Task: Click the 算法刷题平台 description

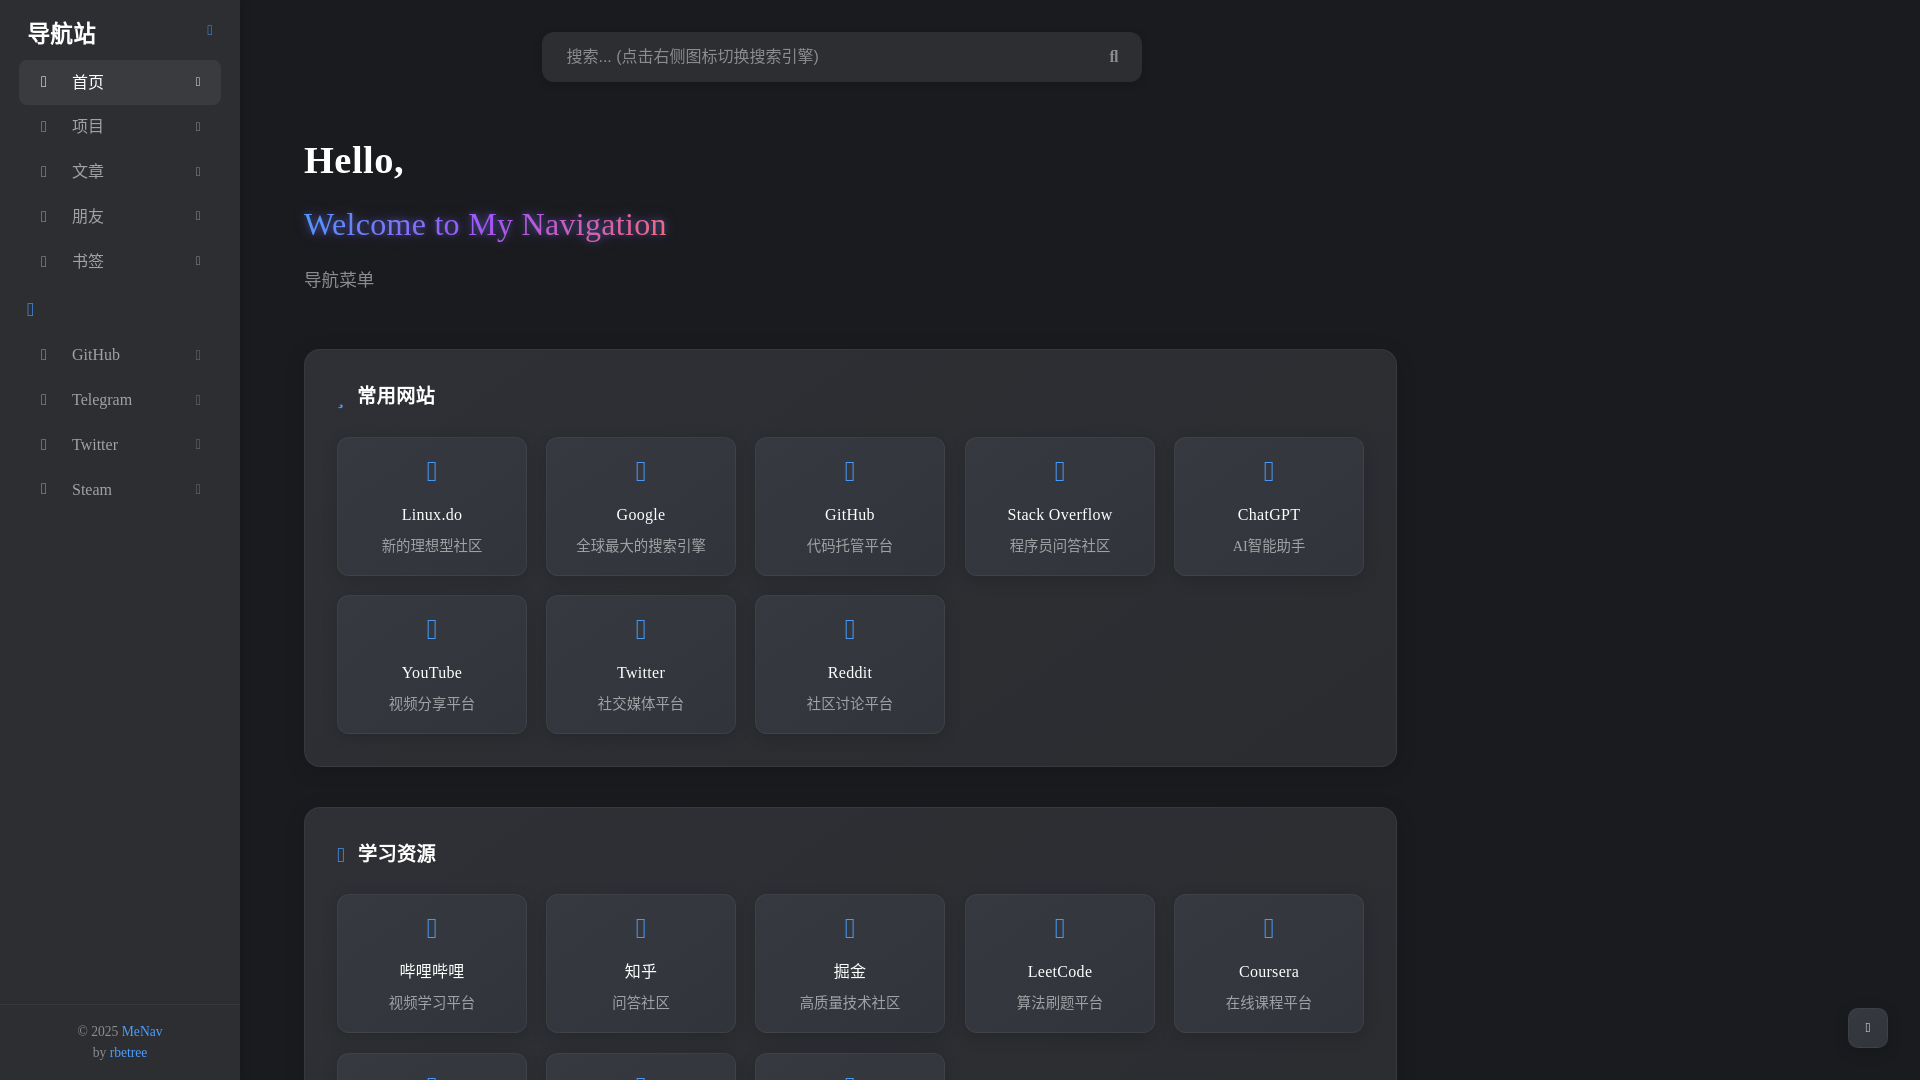Action: [1060, 1003]
